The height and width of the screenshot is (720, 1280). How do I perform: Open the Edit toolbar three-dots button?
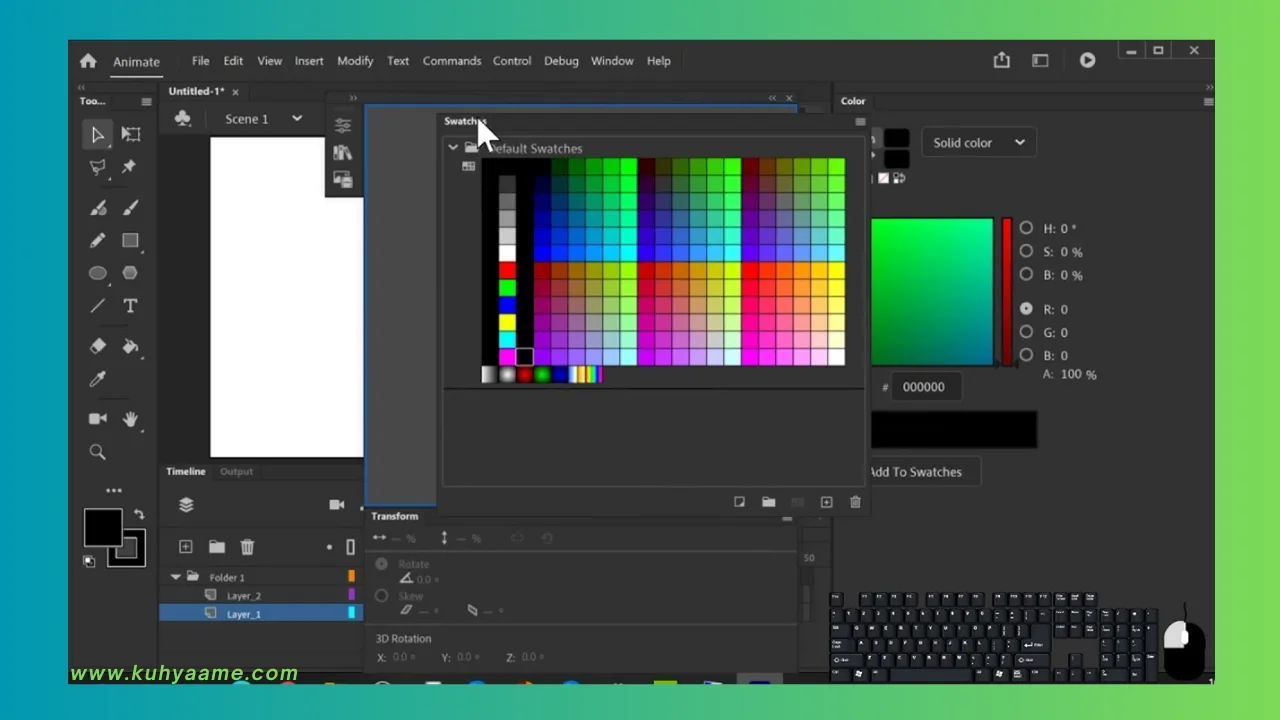point(114,491)
